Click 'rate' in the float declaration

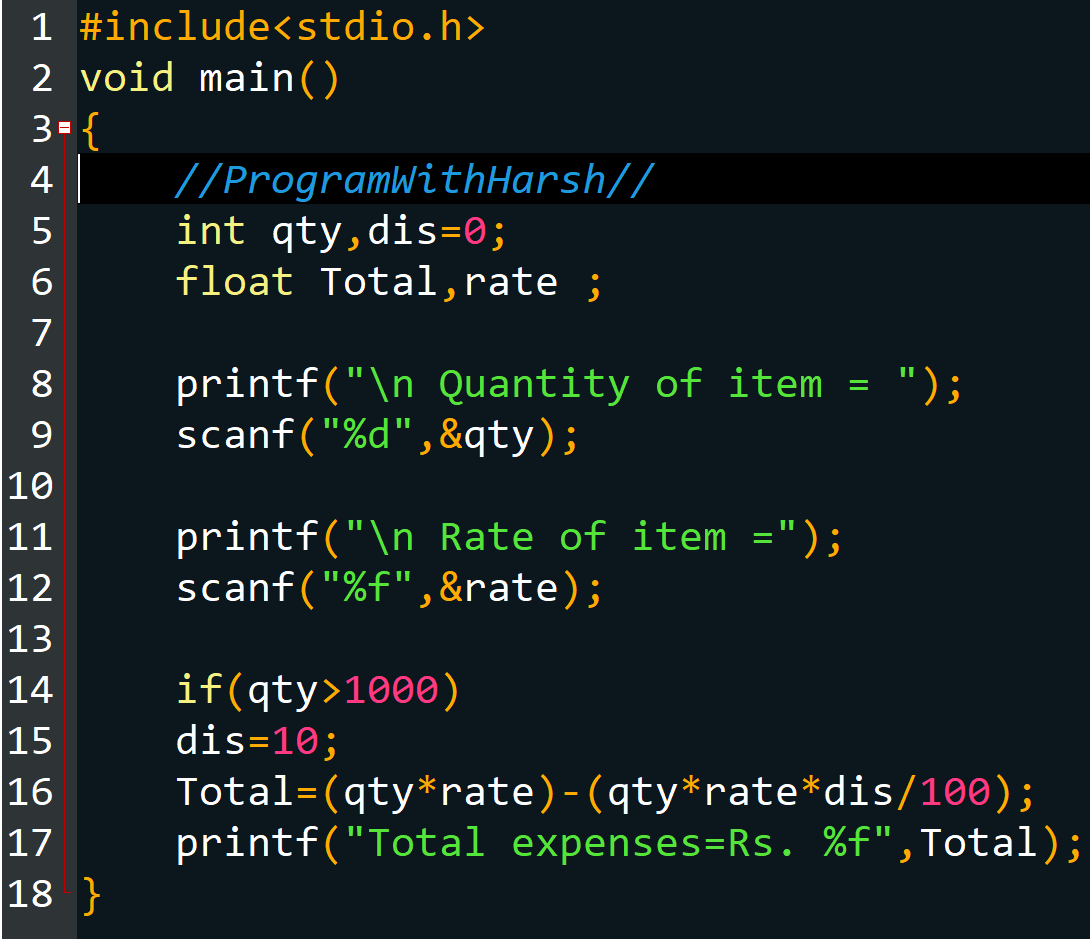tap(511, 282)
